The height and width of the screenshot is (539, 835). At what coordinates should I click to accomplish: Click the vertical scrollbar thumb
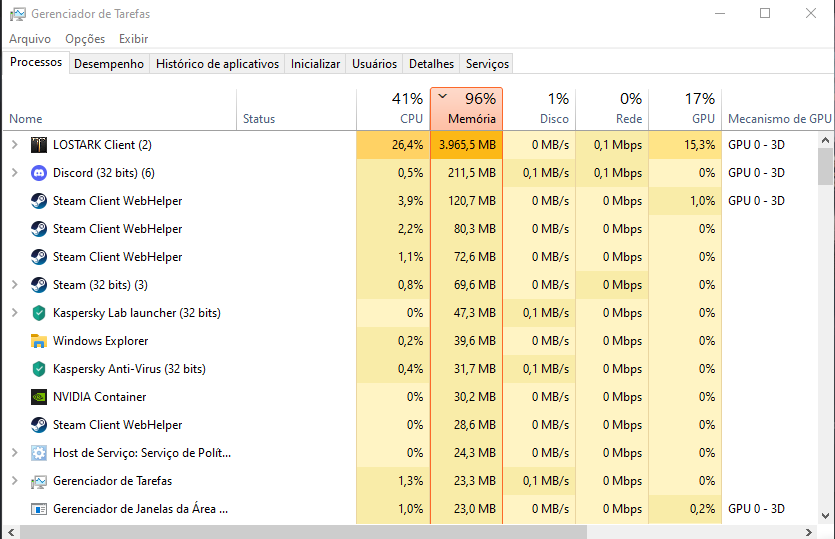click(825, 167)
